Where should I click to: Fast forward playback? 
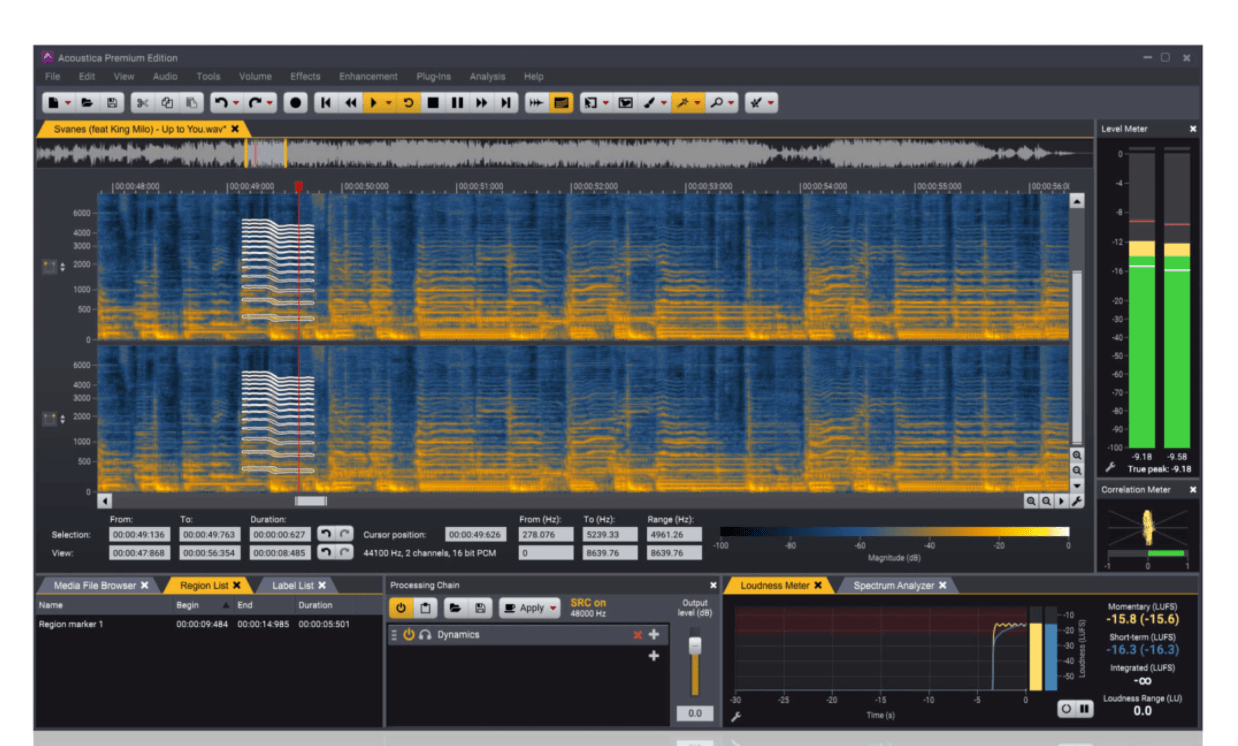pyautogui.click(x=482, y=102)
